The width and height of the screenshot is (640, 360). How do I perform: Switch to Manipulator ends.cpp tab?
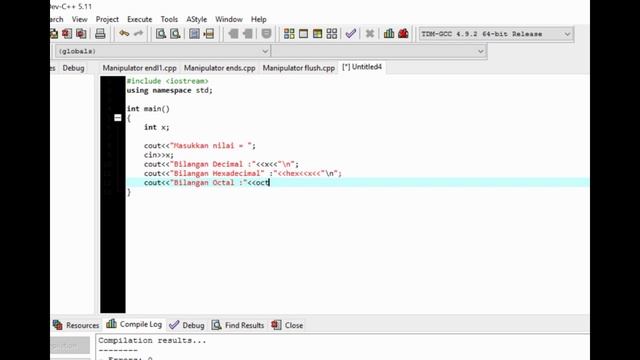(x=220, y=68)
